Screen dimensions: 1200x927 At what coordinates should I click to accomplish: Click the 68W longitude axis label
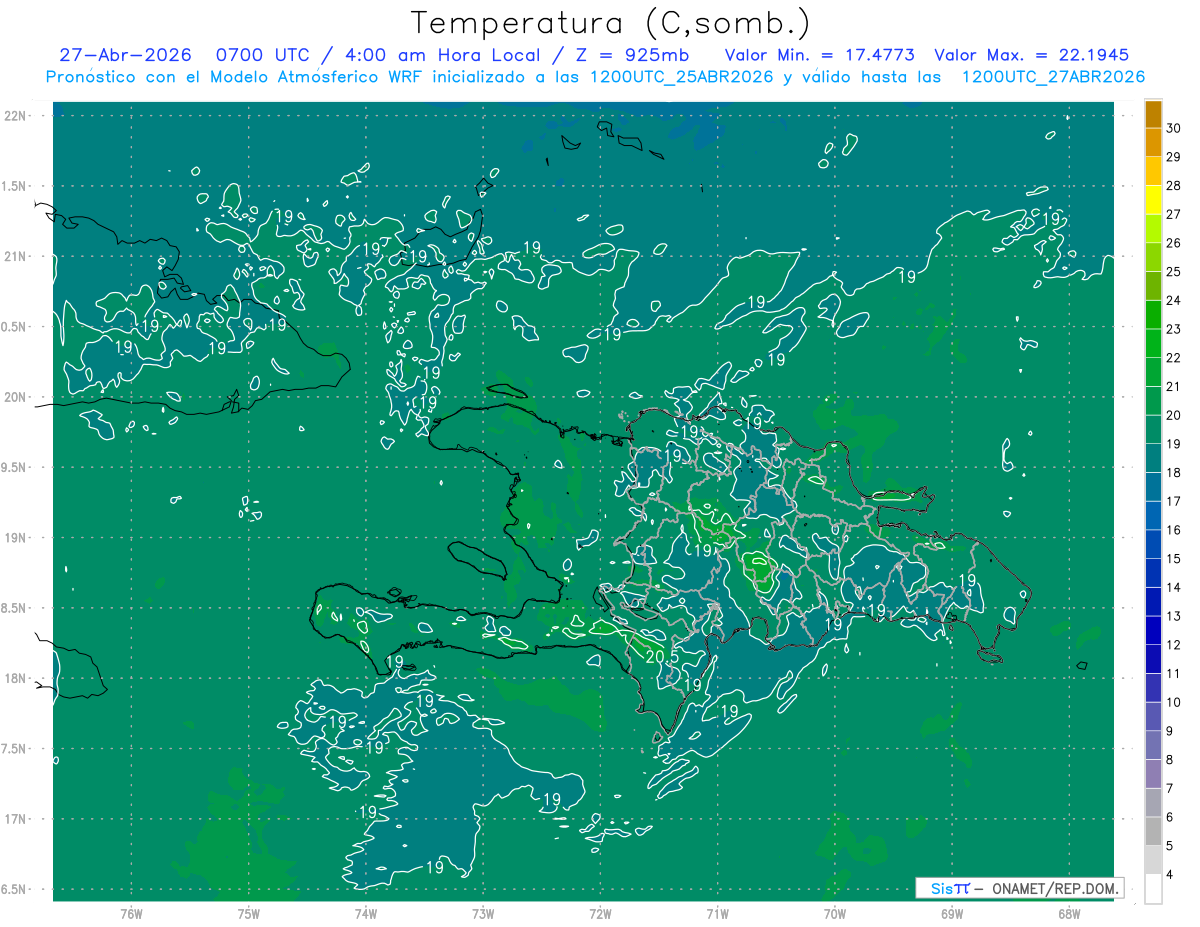(1068, 913)
